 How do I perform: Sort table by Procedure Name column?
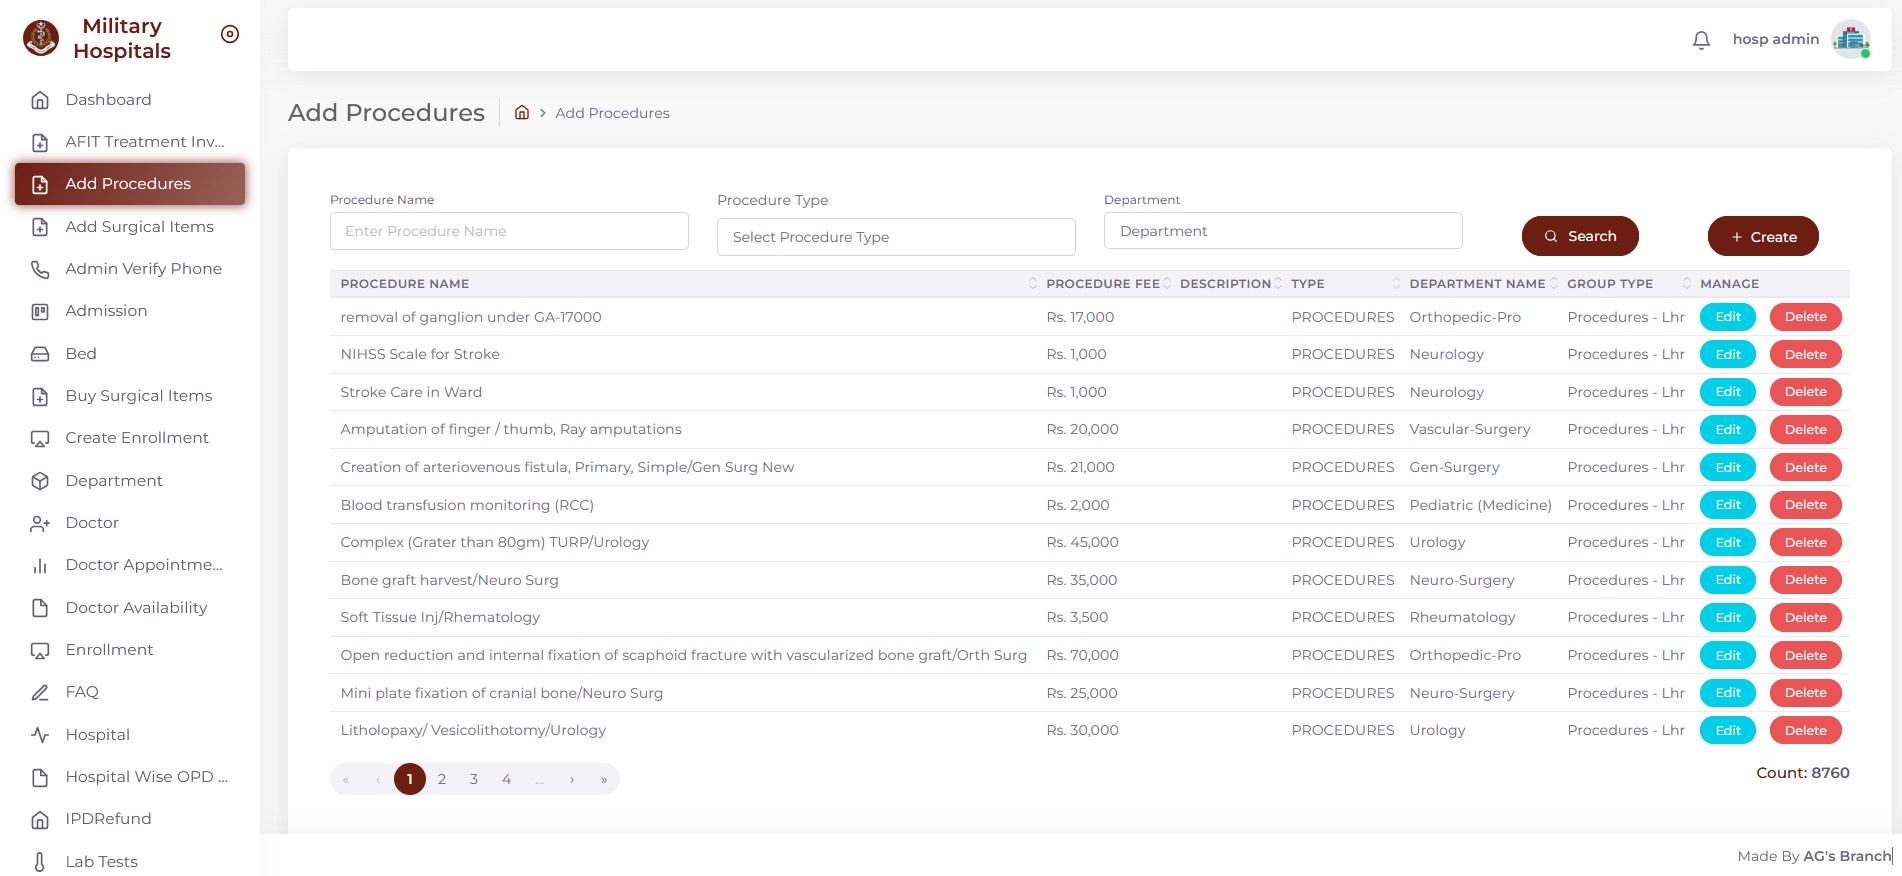(1033, 284)
